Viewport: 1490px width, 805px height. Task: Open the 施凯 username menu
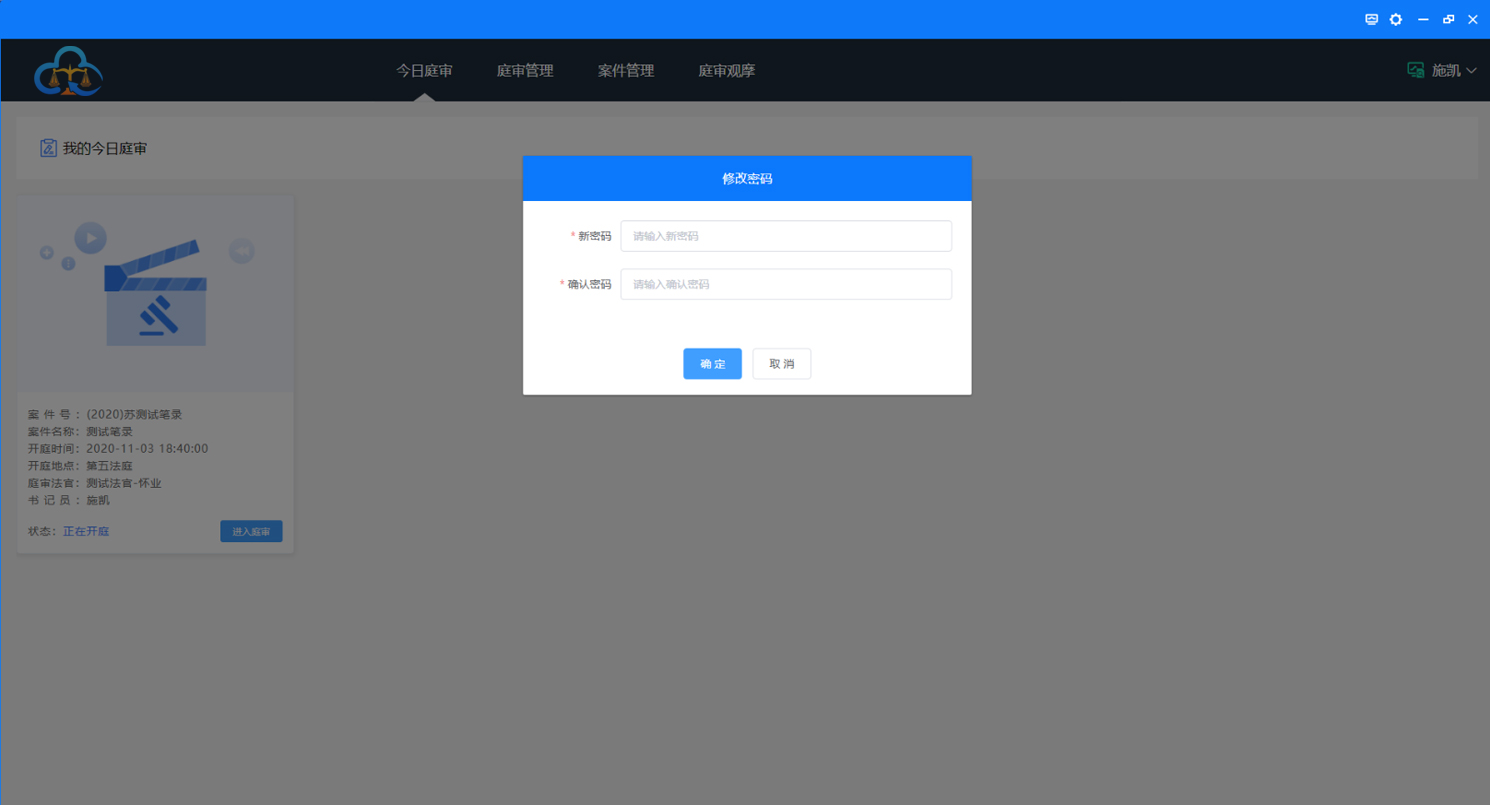1446,71
